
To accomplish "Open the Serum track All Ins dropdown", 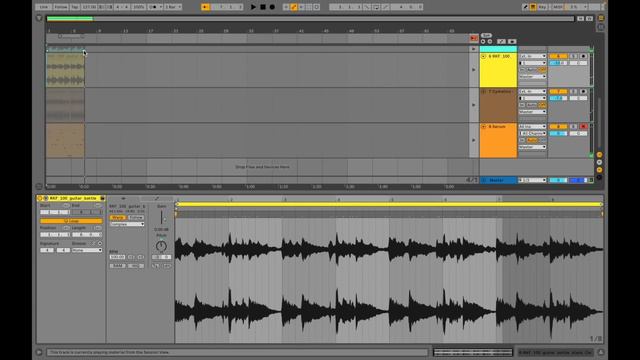I will click(x=532, y=127).
